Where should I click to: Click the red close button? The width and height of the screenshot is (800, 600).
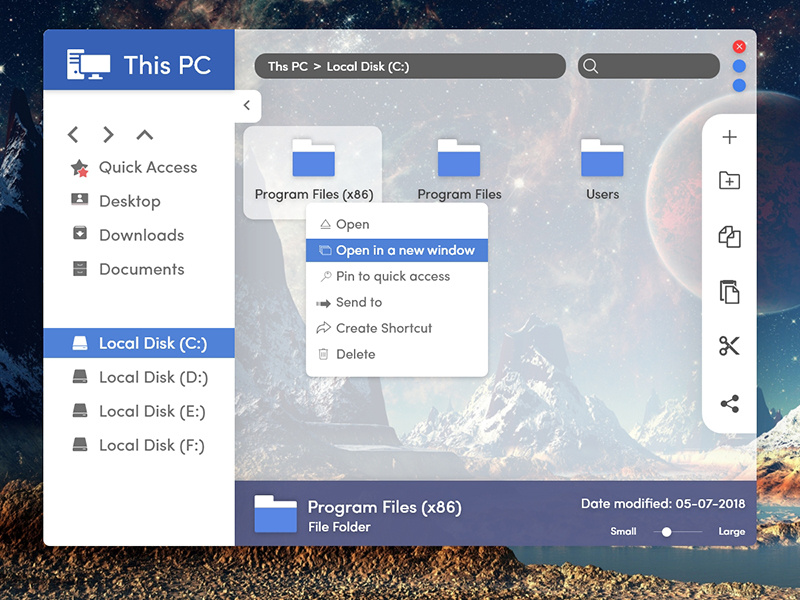(739, 47)
